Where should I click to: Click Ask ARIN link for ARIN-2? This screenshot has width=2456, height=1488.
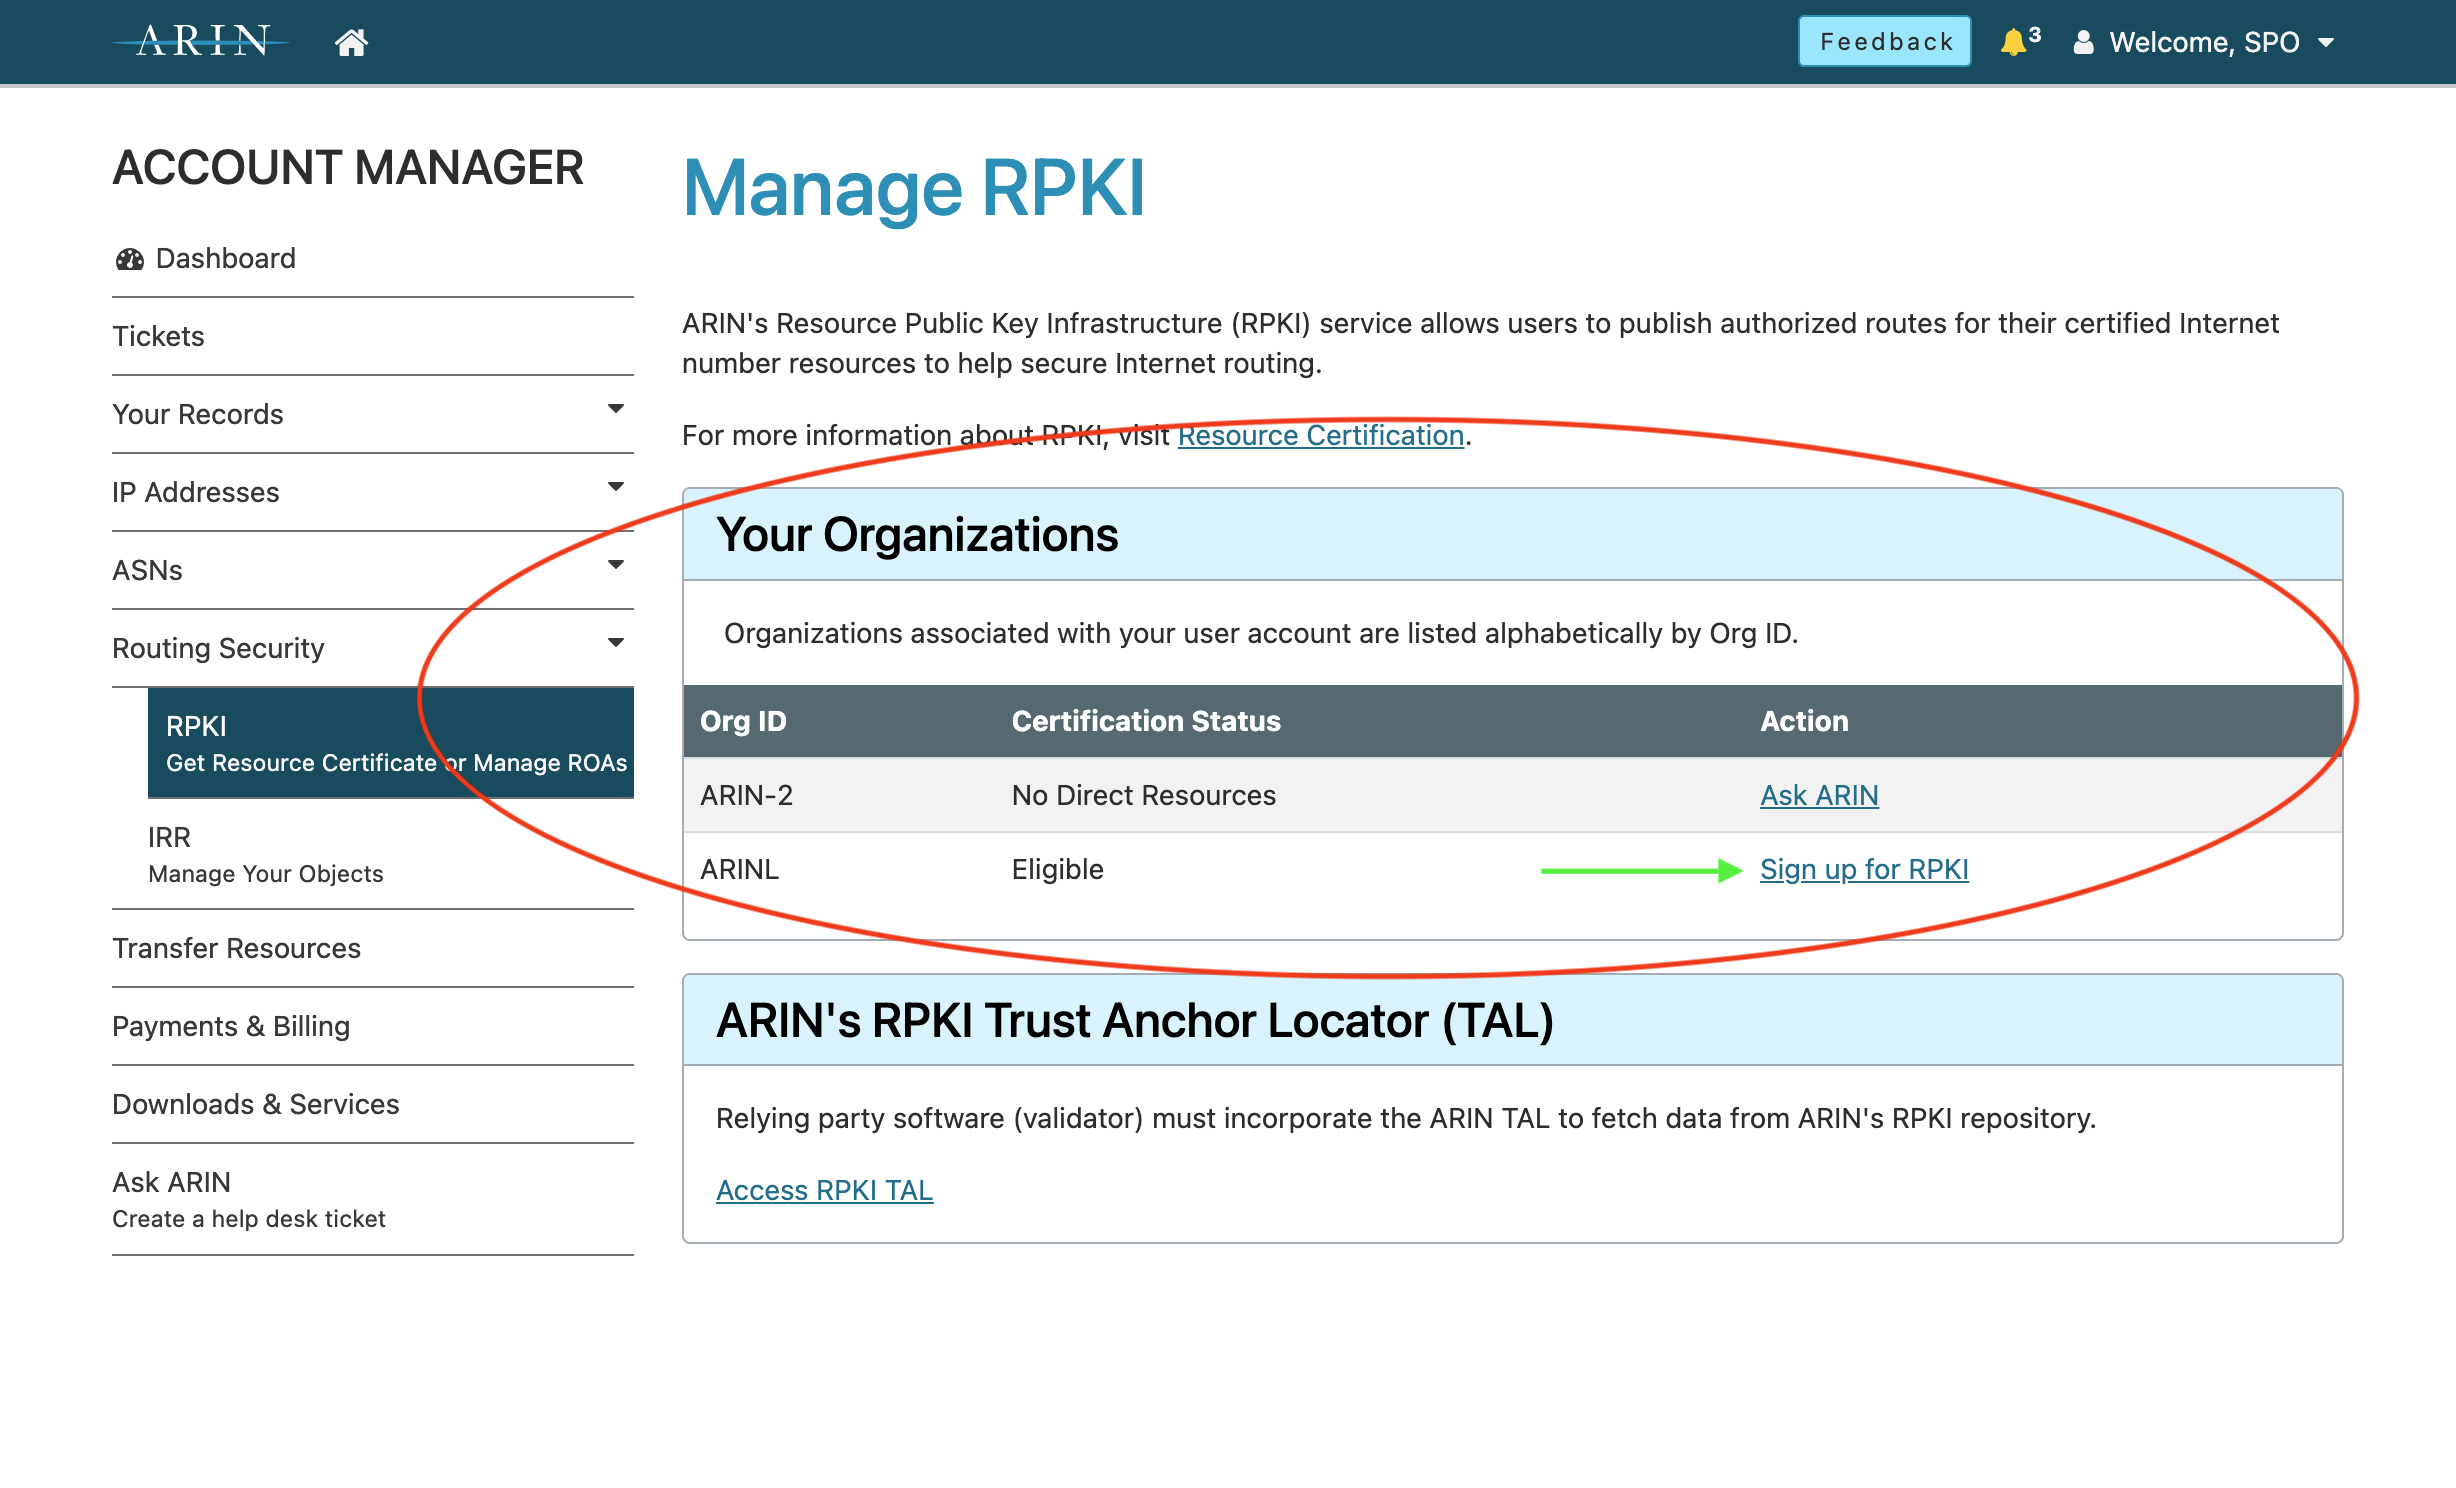point(1819,795)
